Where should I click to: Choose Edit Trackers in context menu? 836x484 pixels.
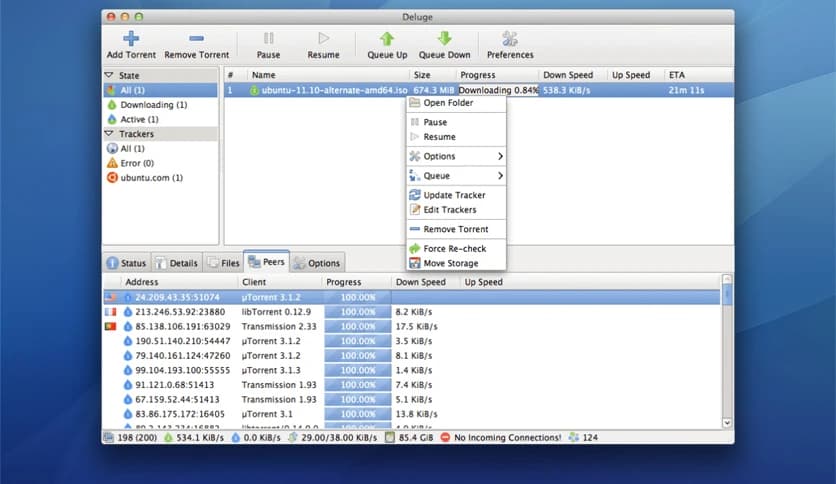coord(456,209)
